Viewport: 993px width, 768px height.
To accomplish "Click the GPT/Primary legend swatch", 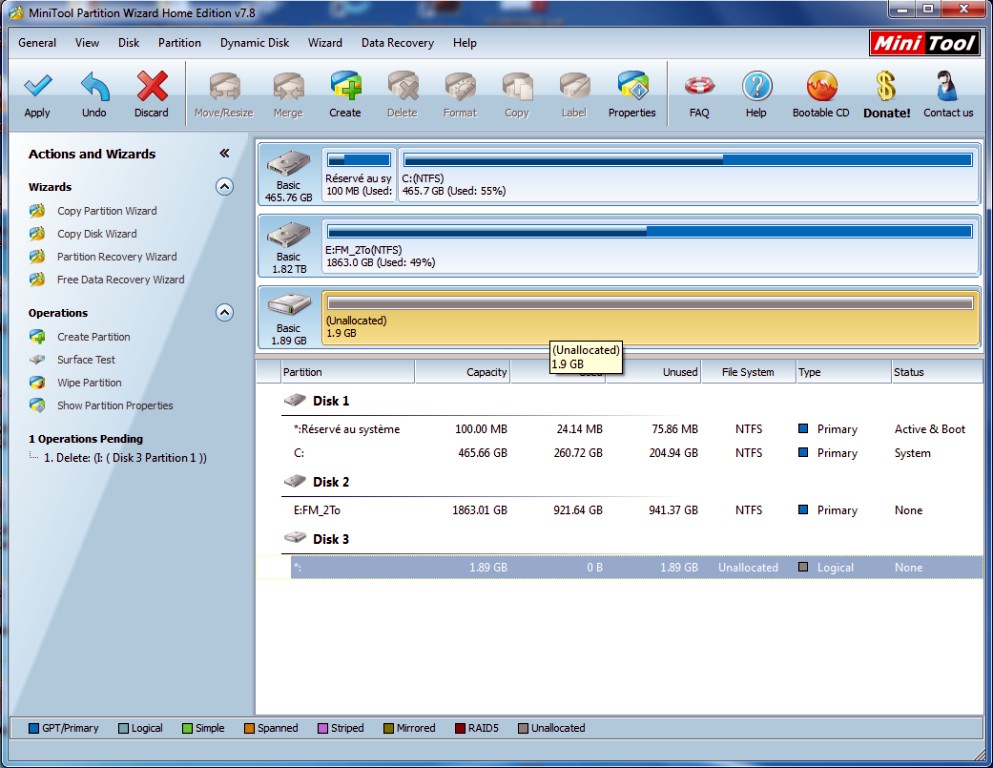I will tap(34, 728).
